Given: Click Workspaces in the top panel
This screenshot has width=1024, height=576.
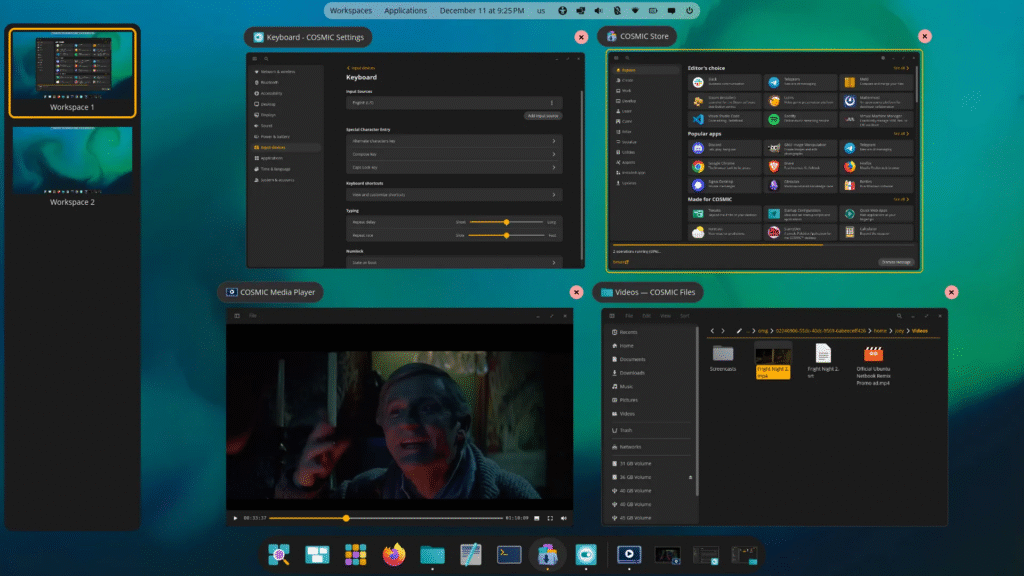Looking at the screenshot, I should point(350,10).
